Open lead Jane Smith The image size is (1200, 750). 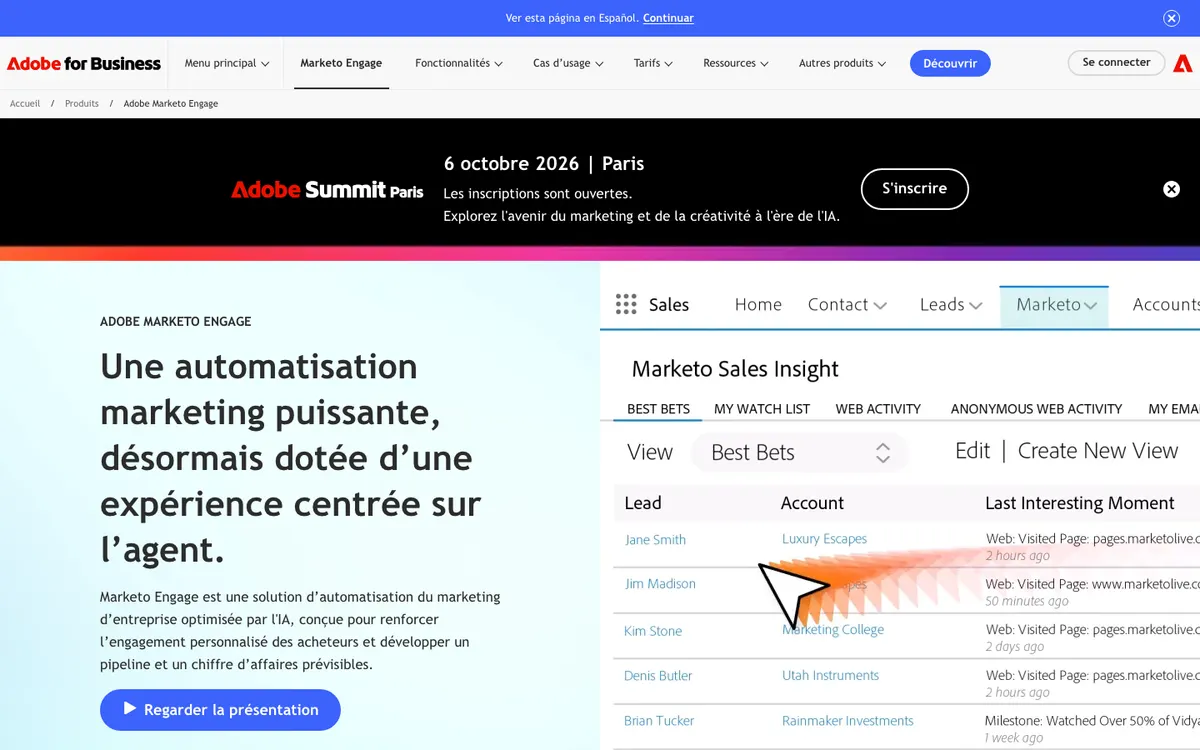[x=655, y=540]
